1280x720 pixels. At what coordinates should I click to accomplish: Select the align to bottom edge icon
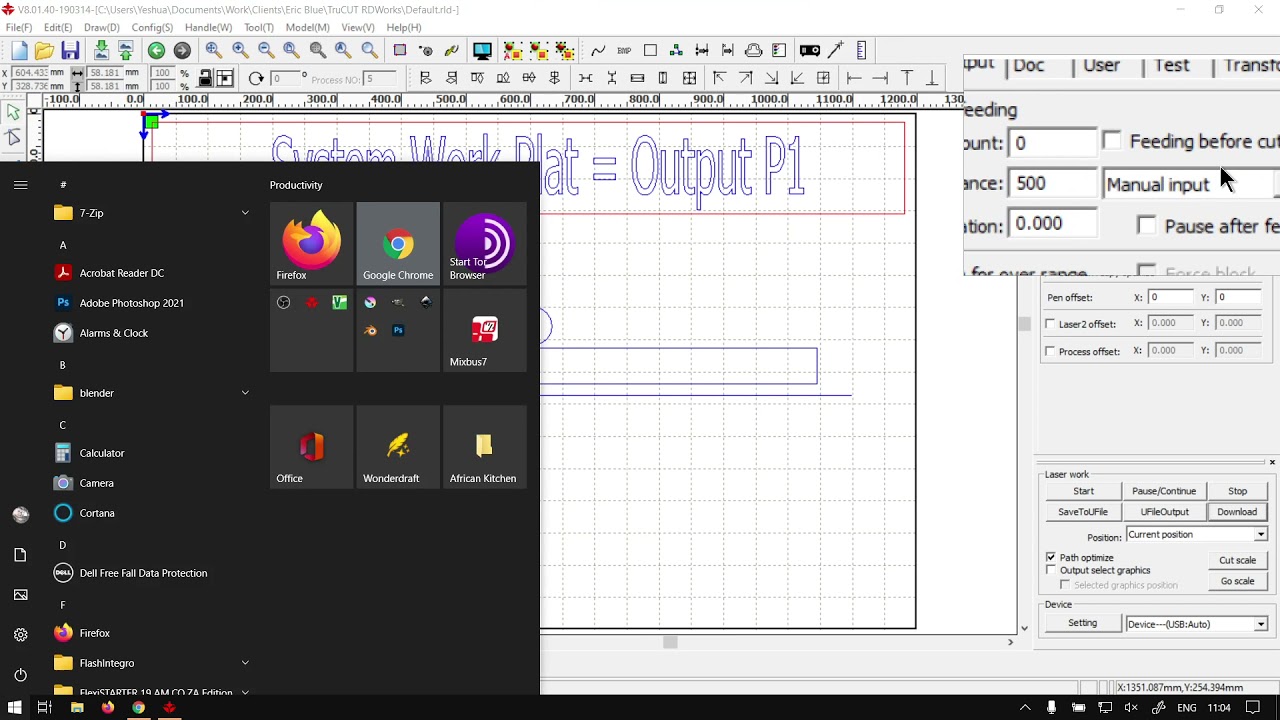[x=933, y=78]
